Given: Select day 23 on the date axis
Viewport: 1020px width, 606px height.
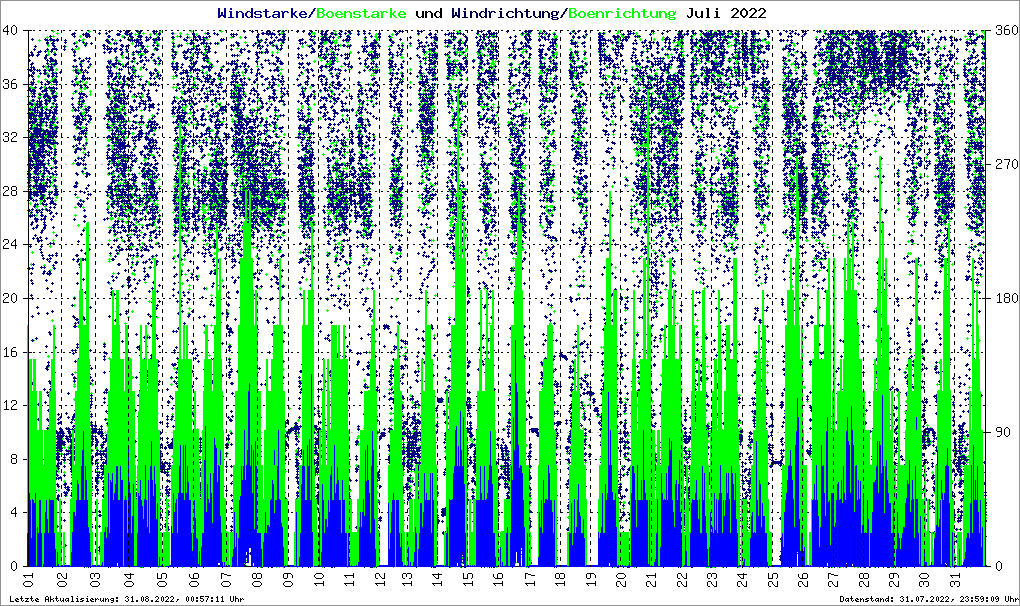Looking at the screenshot, I should [x=711, y=579].
